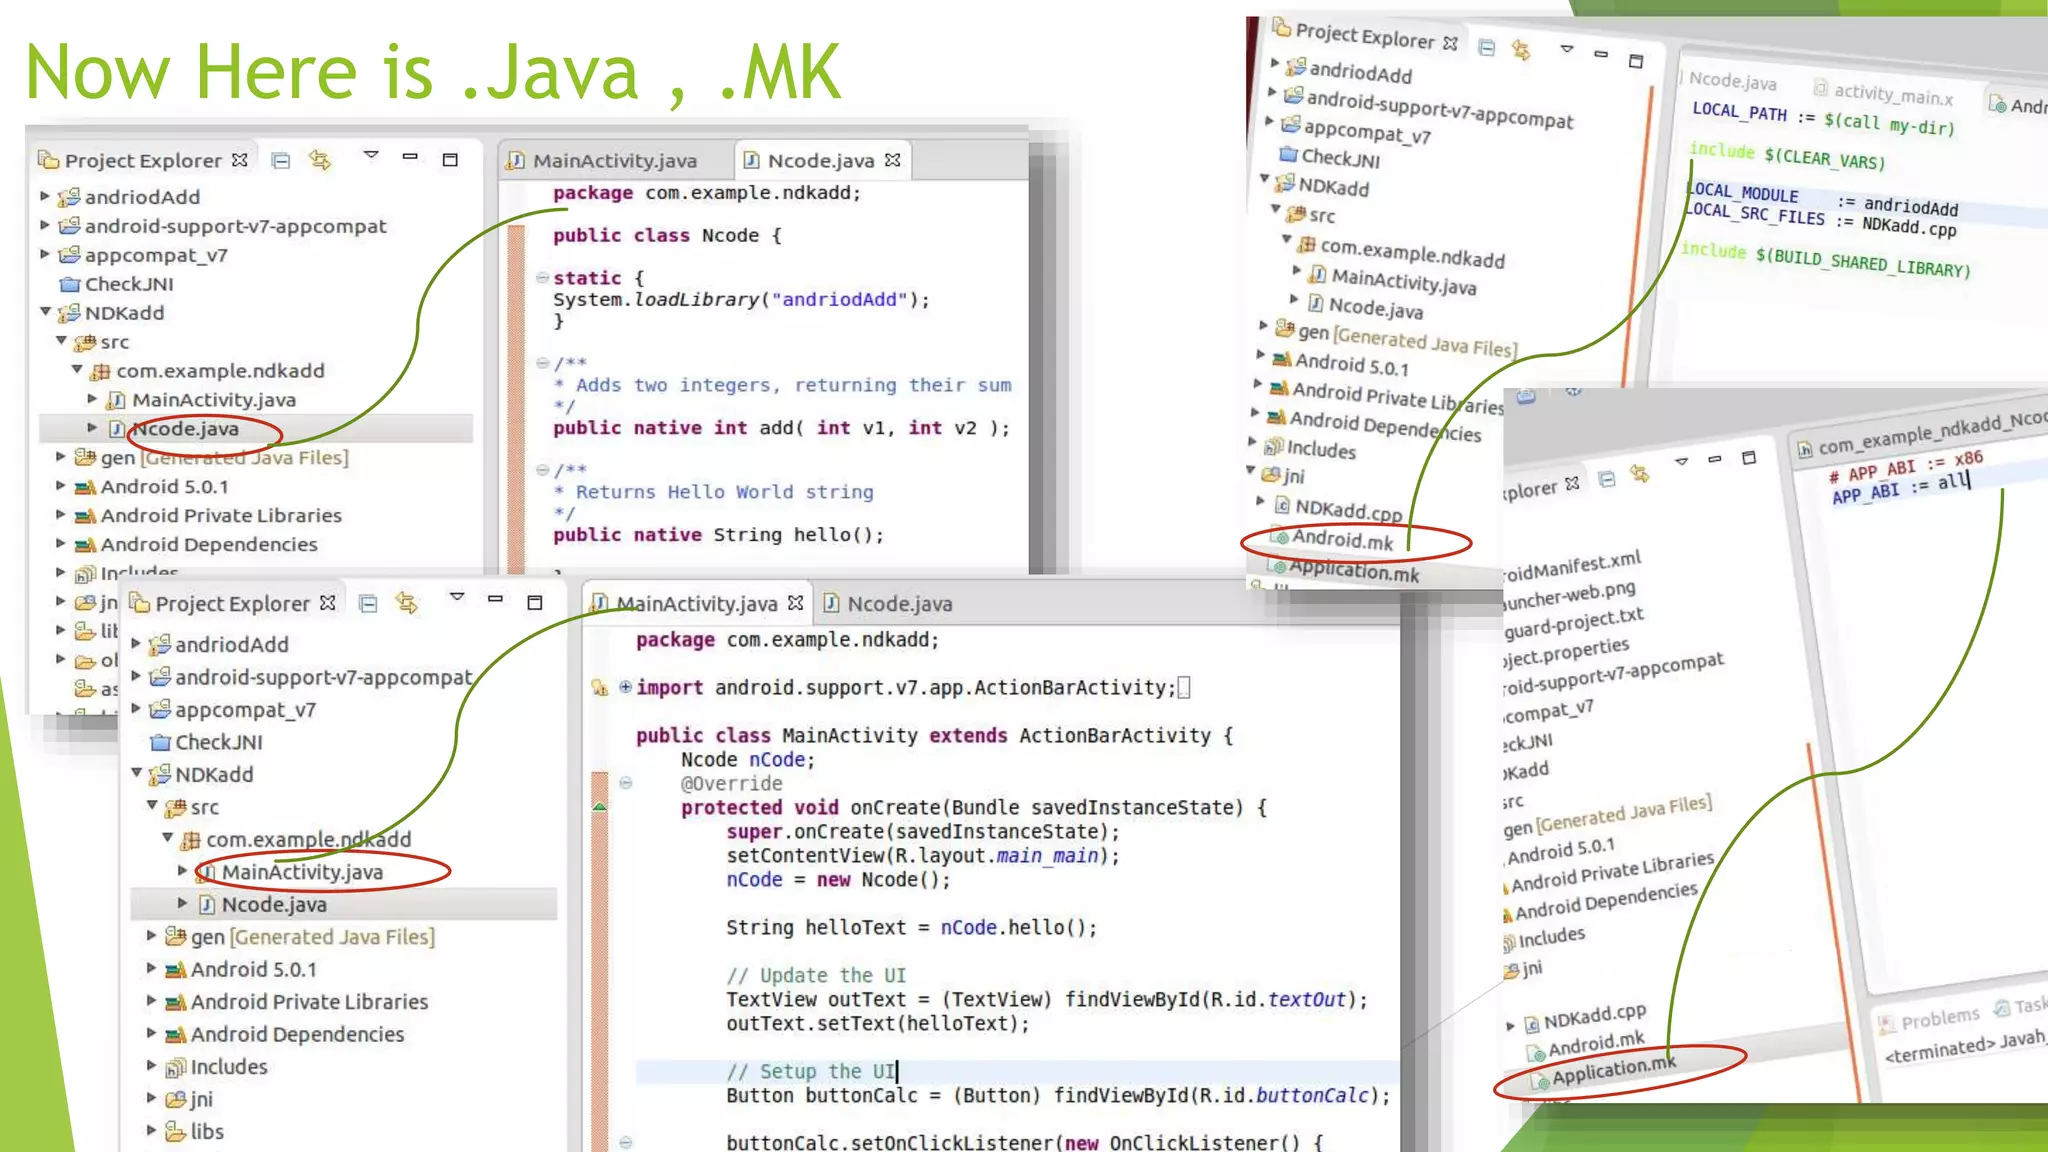Link with Editor icon in tilted Application.mk window
2048x1152 pixels.
(1640, 473)
